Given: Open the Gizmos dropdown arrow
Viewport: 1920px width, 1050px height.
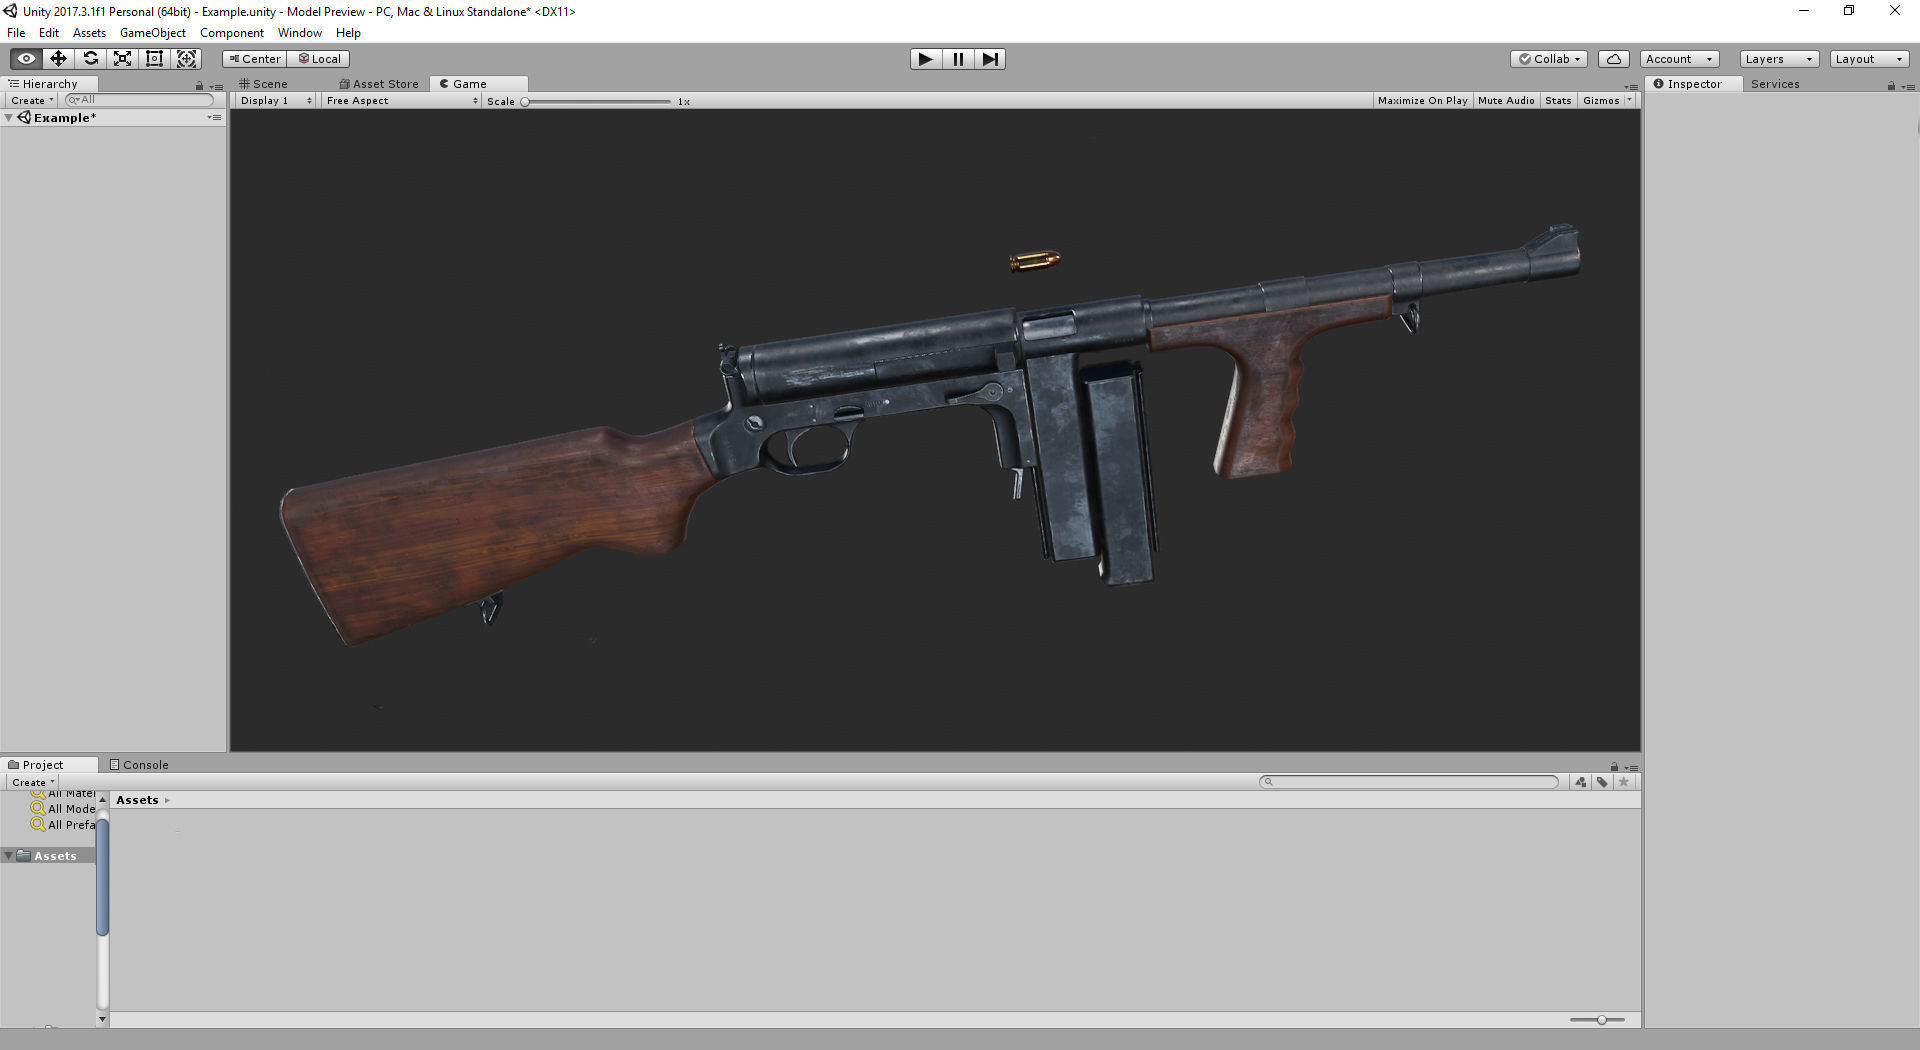Looking at the screenshot, I should tap(1630, 101).
